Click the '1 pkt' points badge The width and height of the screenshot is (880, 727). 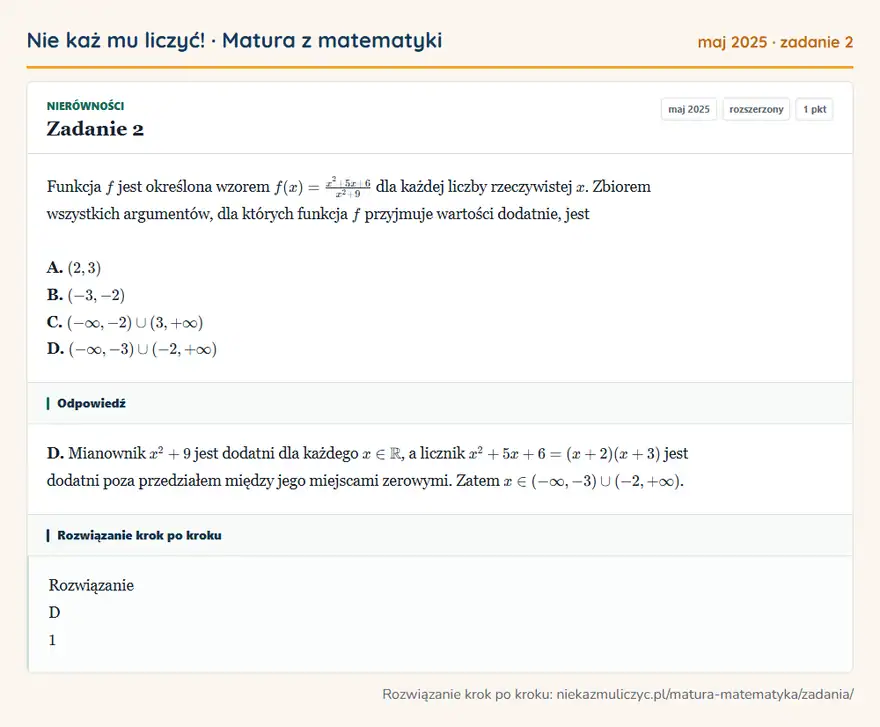pyautogui.click(x=814, y=109)
